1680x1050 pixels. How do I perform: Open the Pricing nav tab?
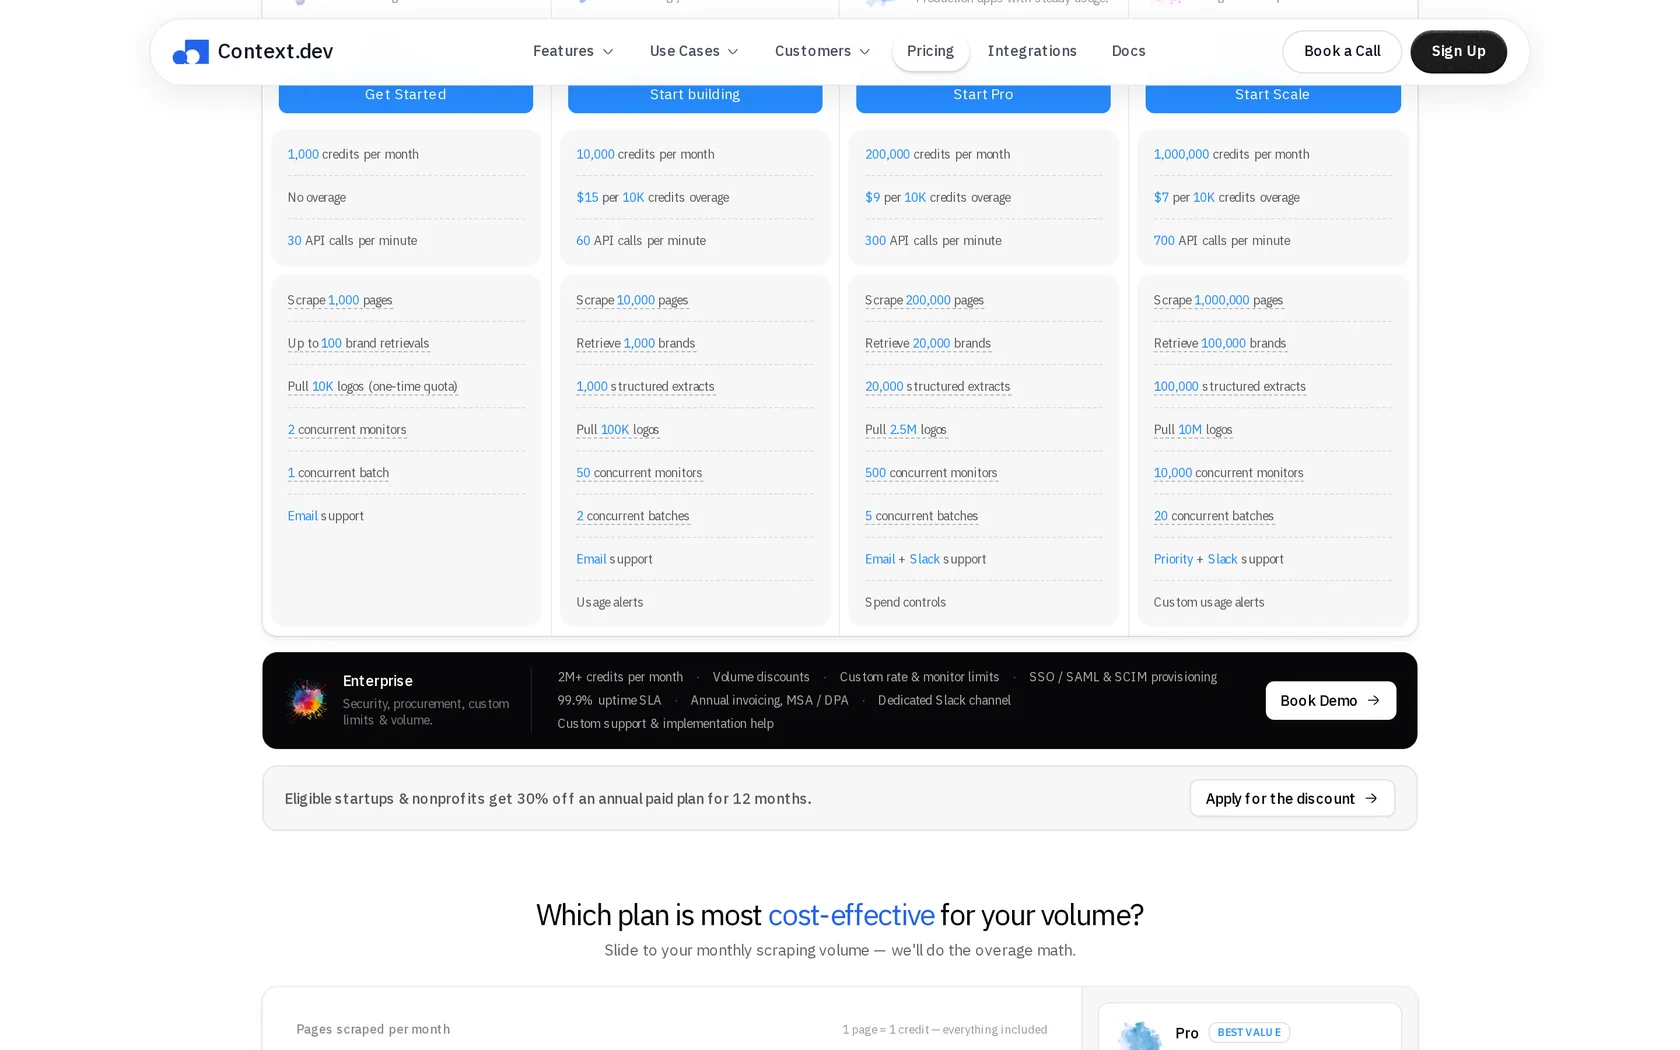pyautogui.click(x=930, y=51)
